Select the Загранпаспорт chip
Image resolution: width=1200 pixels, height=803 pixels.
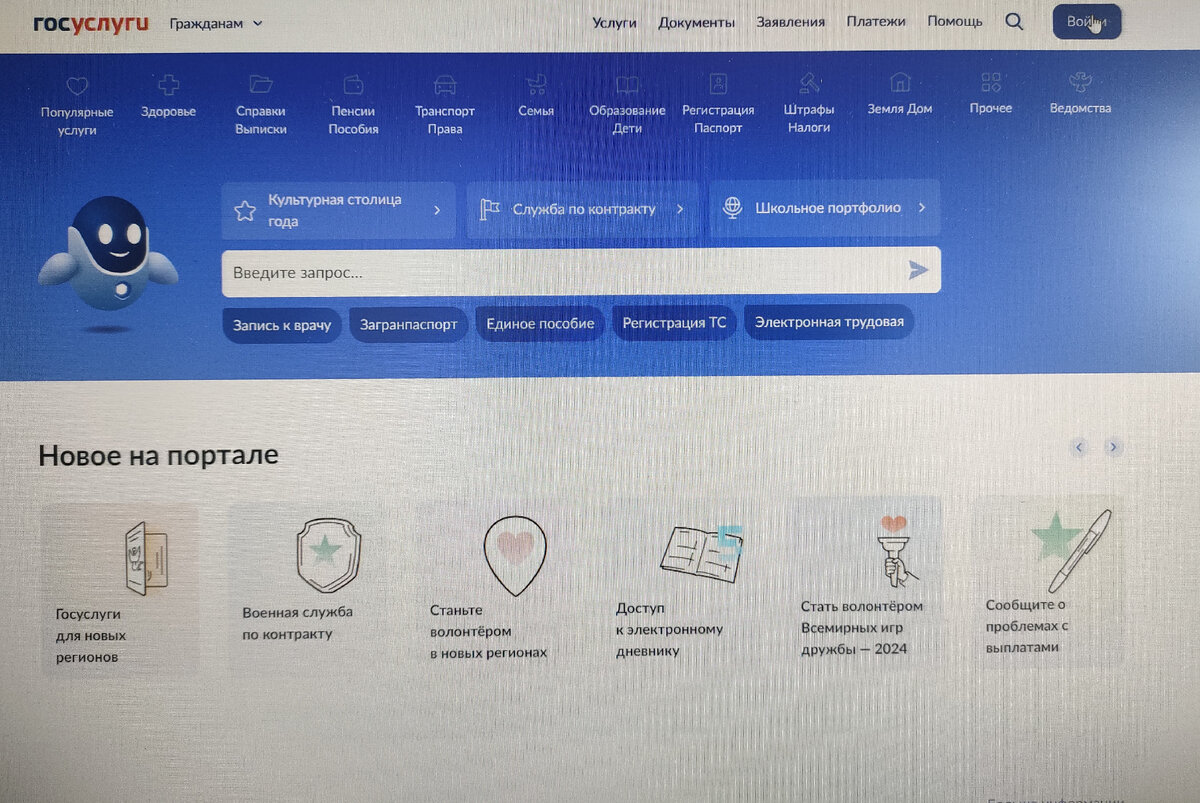[408, 325]
